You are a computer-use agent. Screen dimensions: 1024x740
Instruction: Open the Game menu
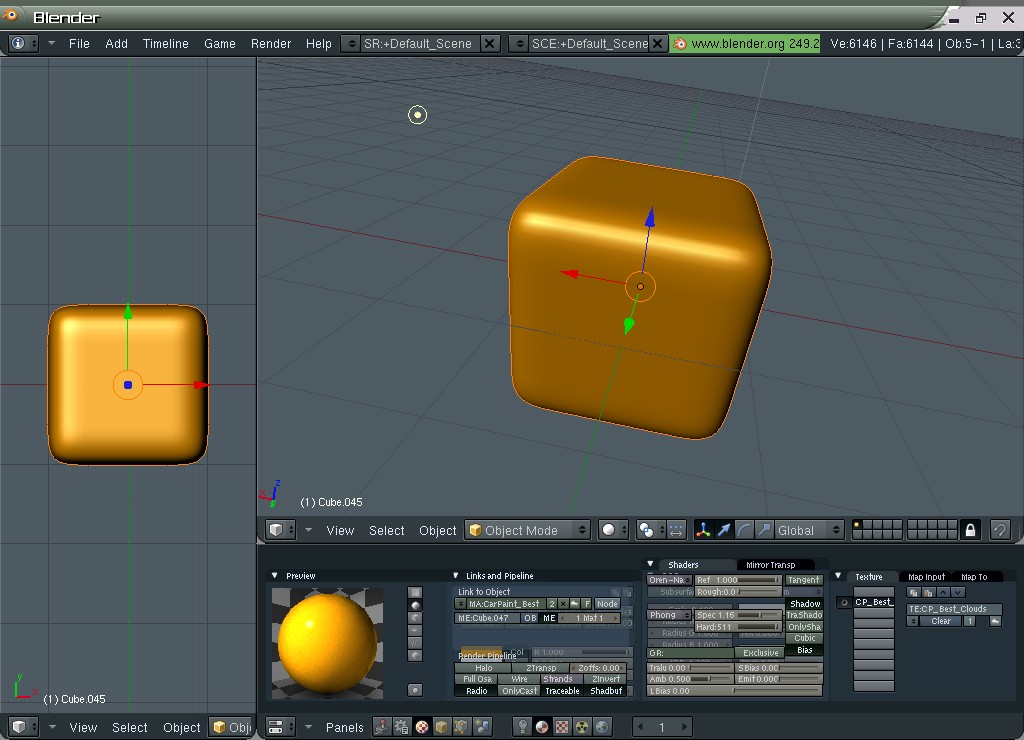(219, 43)
